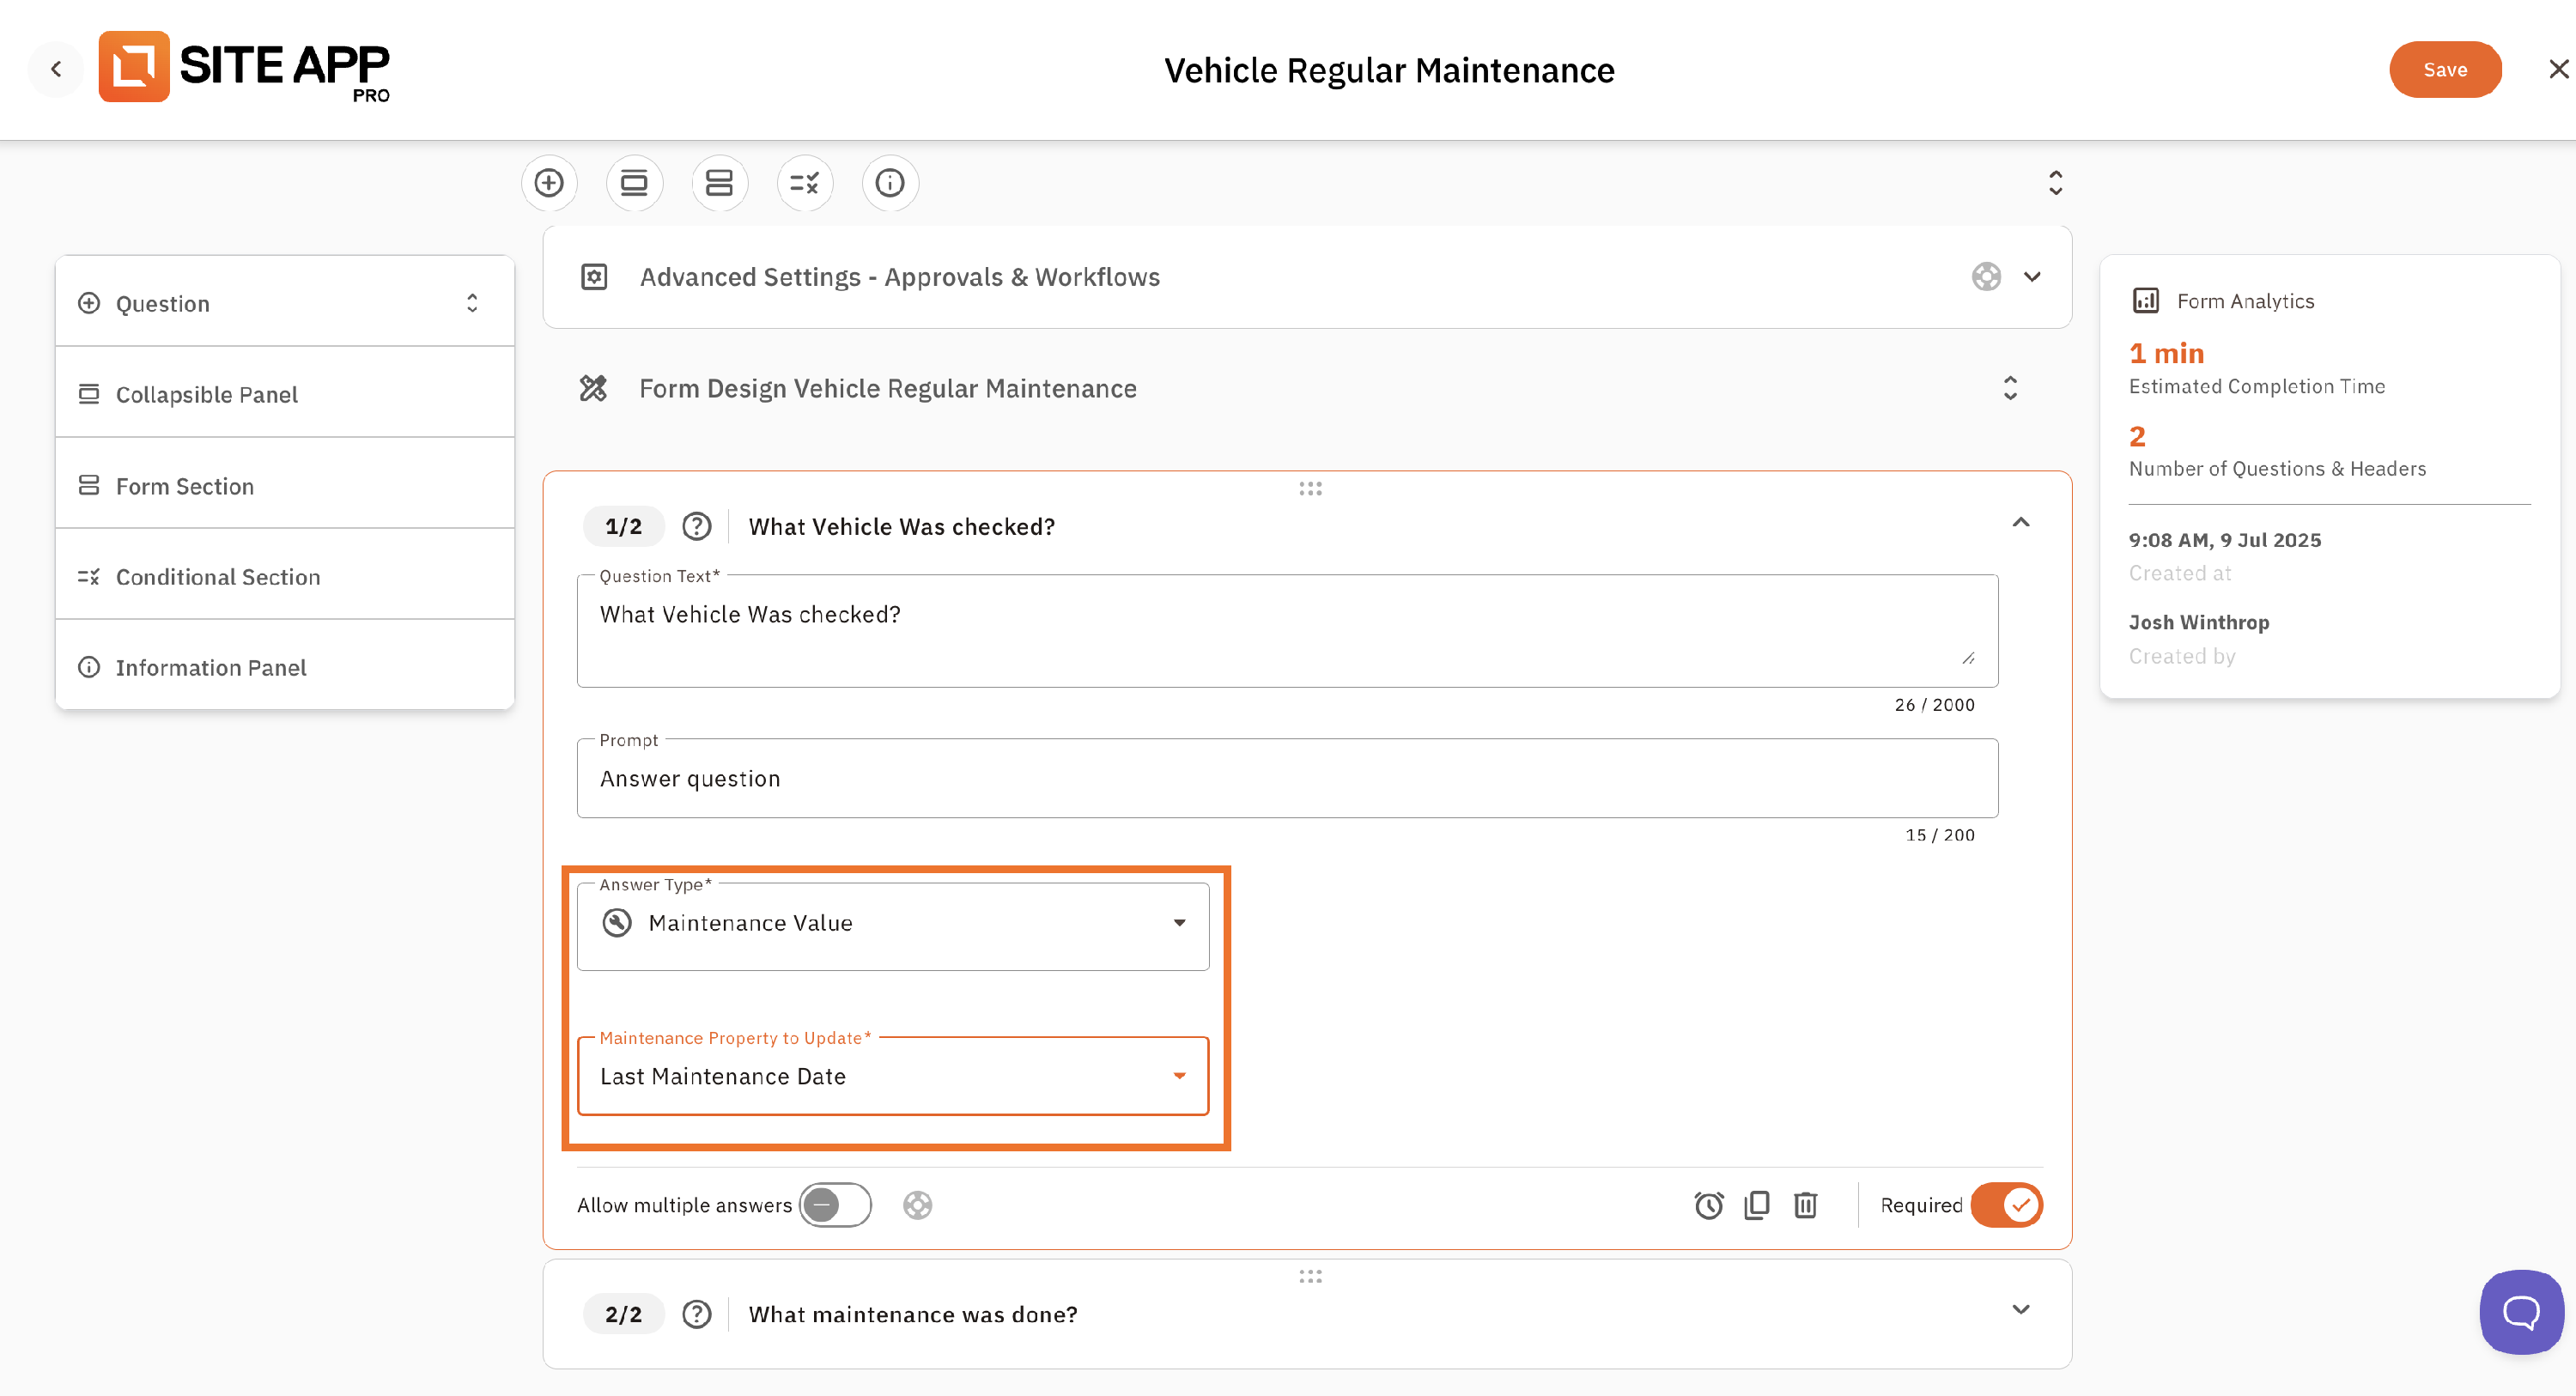Click the add question toolbar icon
The image size is (2576, 1396).
click(x=549, y=183)
